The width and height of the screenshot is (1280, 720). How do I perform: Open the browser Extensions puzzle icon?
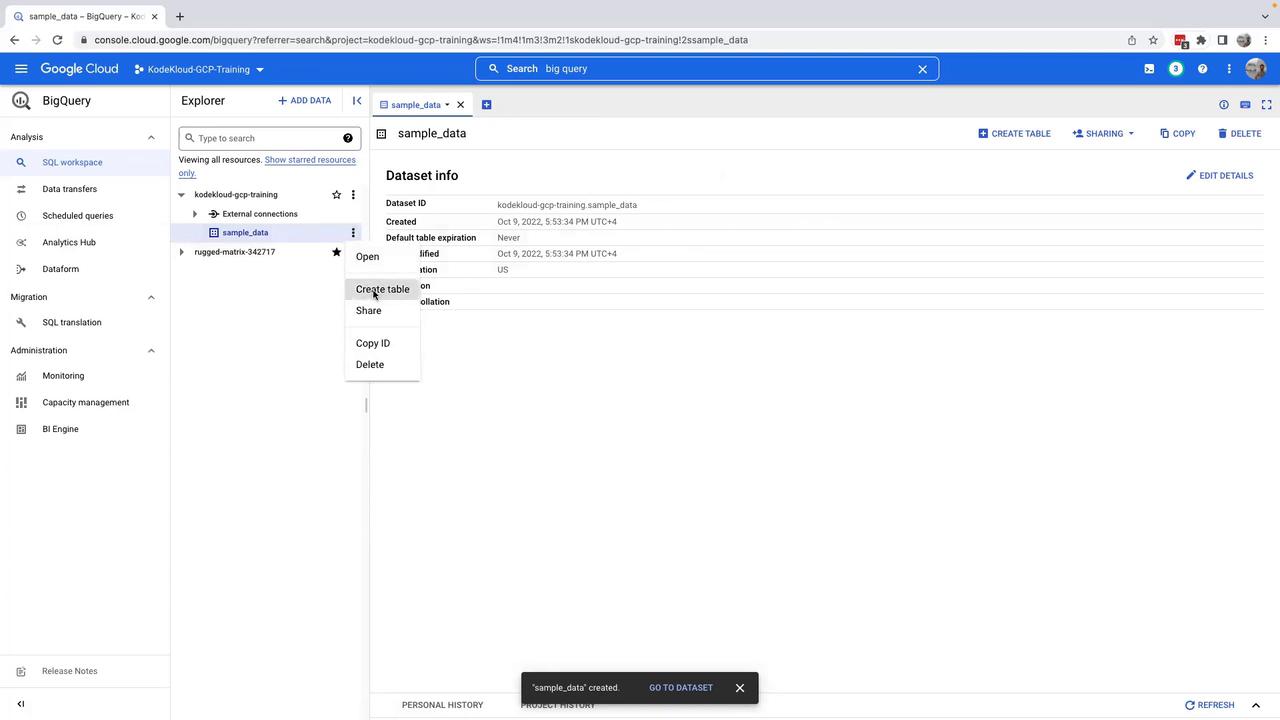pyautogui.click(x=1201, y=40)
